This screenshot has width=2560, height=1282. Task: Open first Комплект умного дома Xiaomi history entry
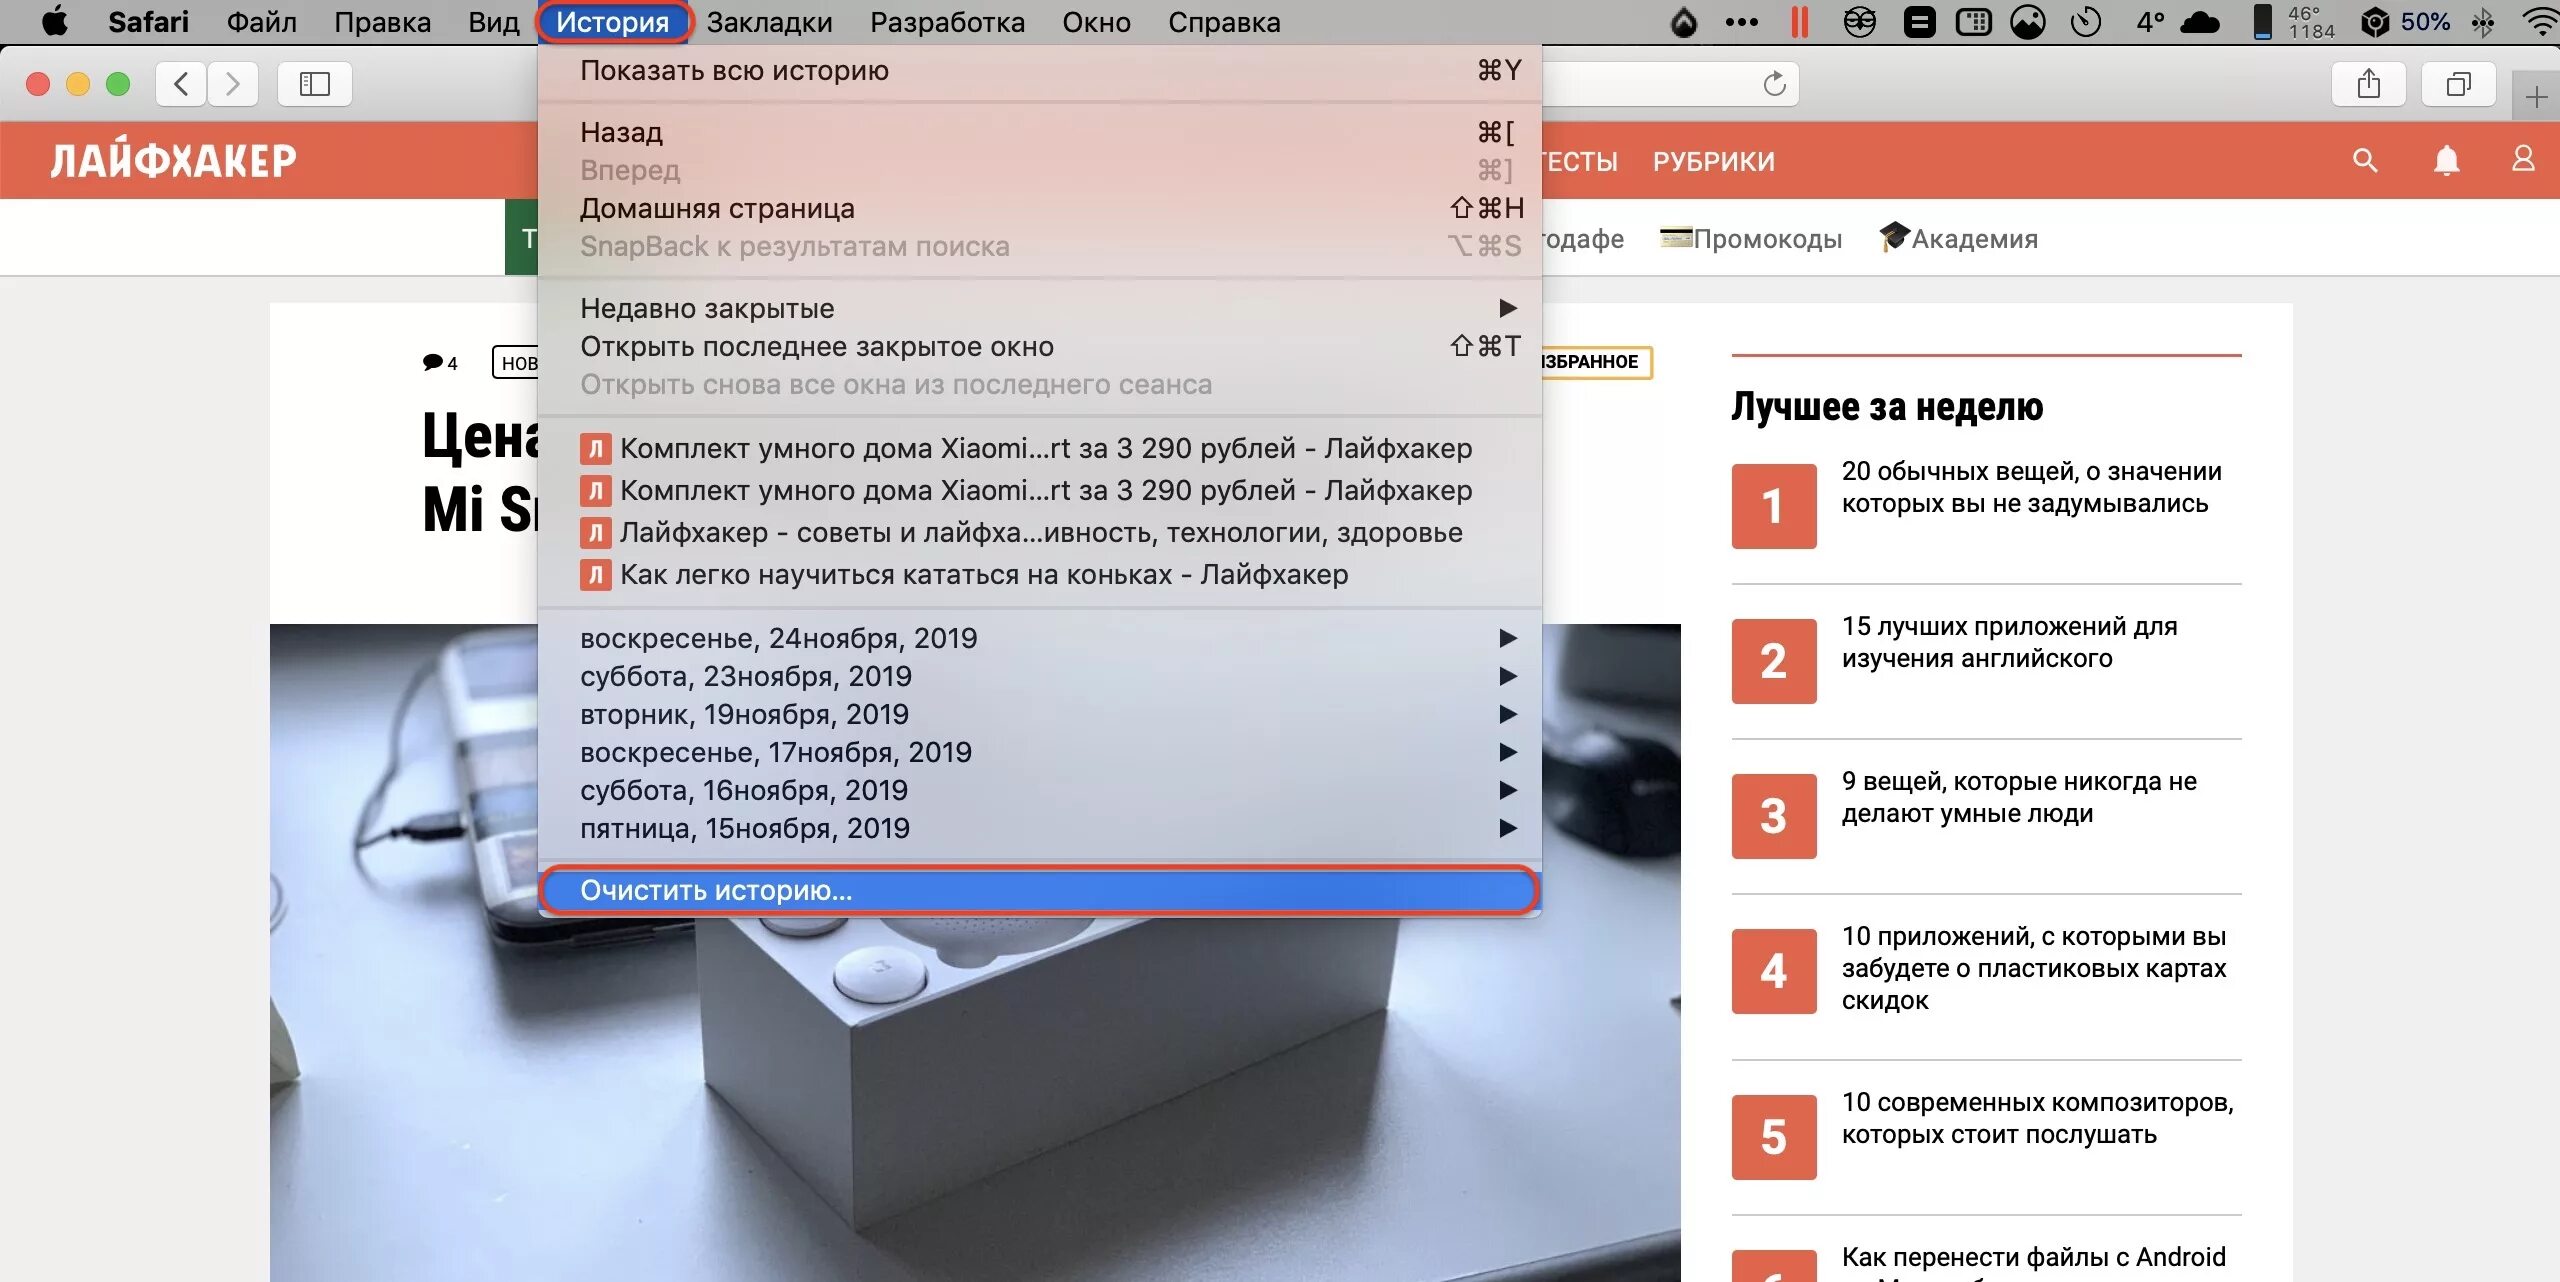click(1040, 449)
